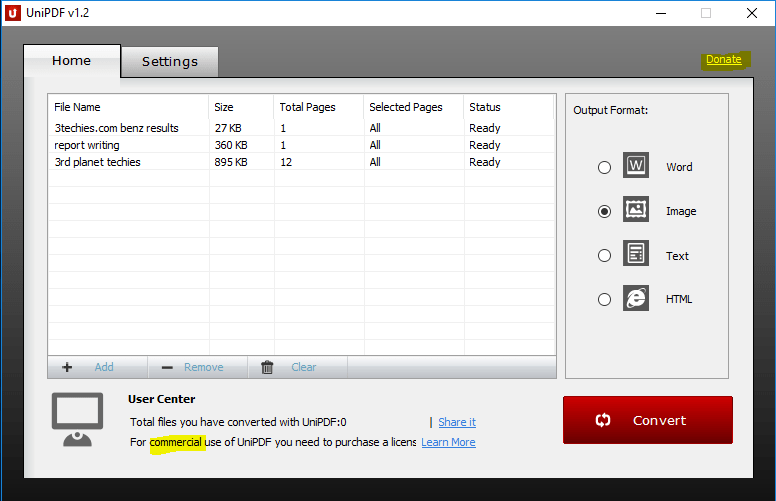
Task: Click the Text format document icon
Action: tap(635, 253)
